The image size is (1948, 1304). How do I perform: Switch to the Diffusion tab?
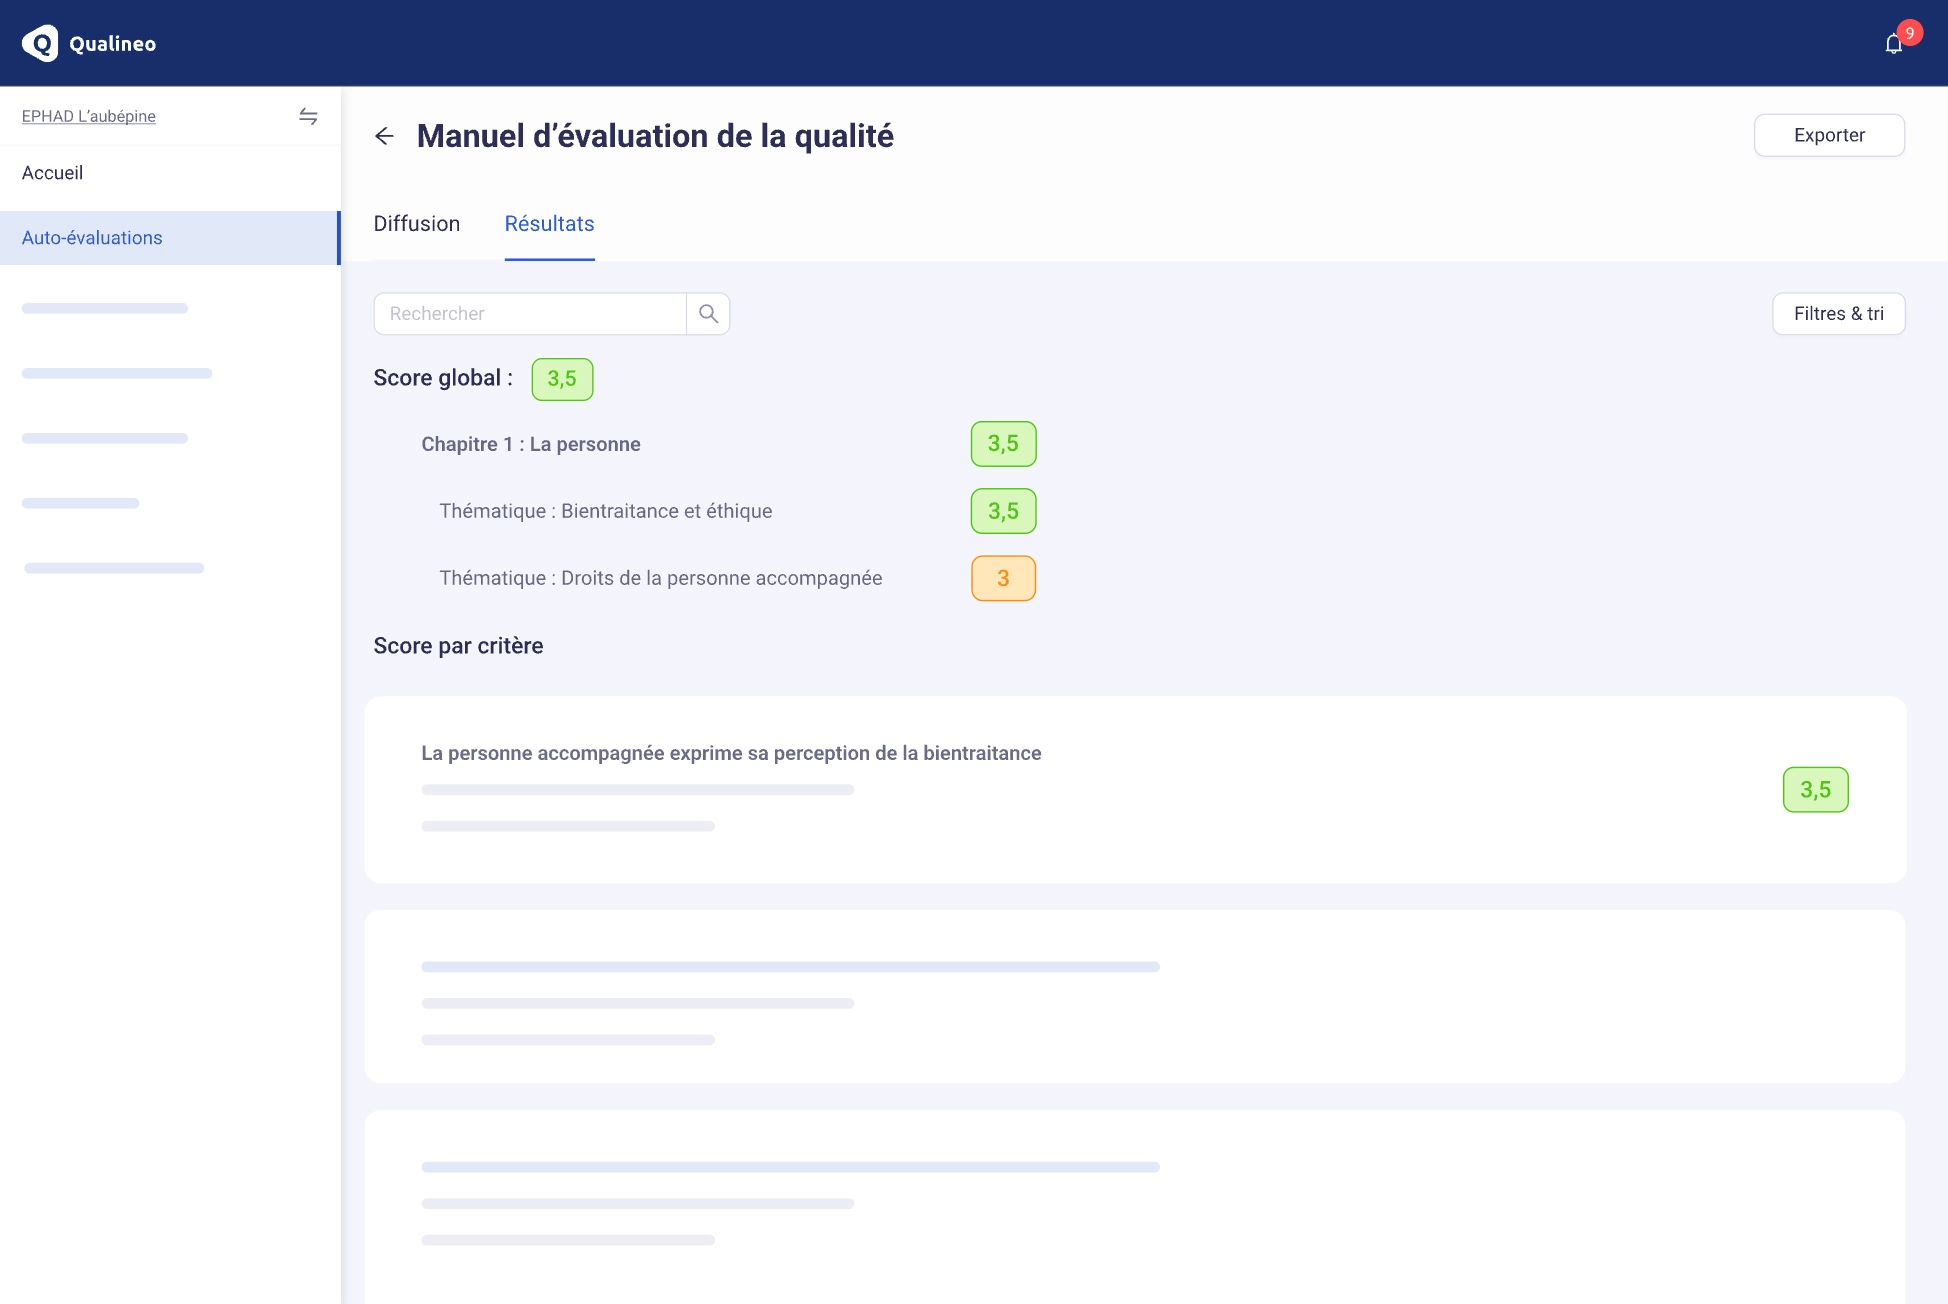coord(417,224)
